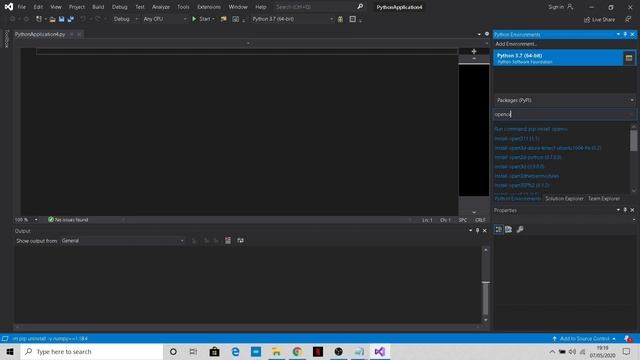Click the Redo arrow in the toolbar
This screenshot has height=360, width=640.
click(x=98, y=19)
